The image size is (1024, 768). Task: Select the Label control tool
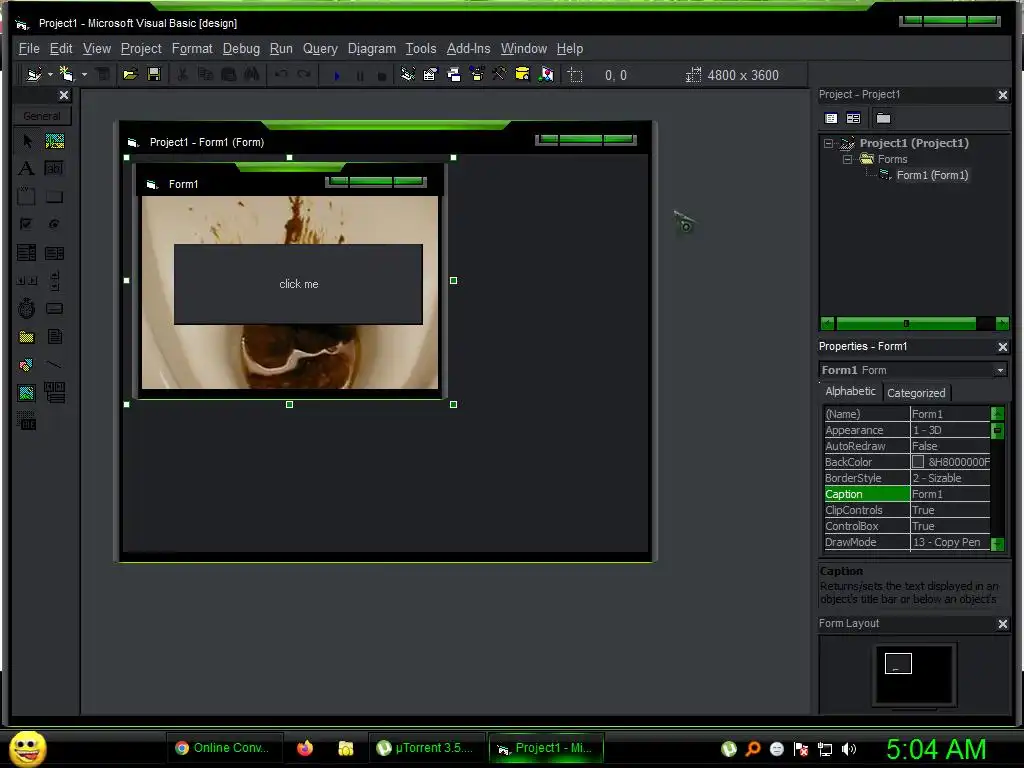(27, 168)
